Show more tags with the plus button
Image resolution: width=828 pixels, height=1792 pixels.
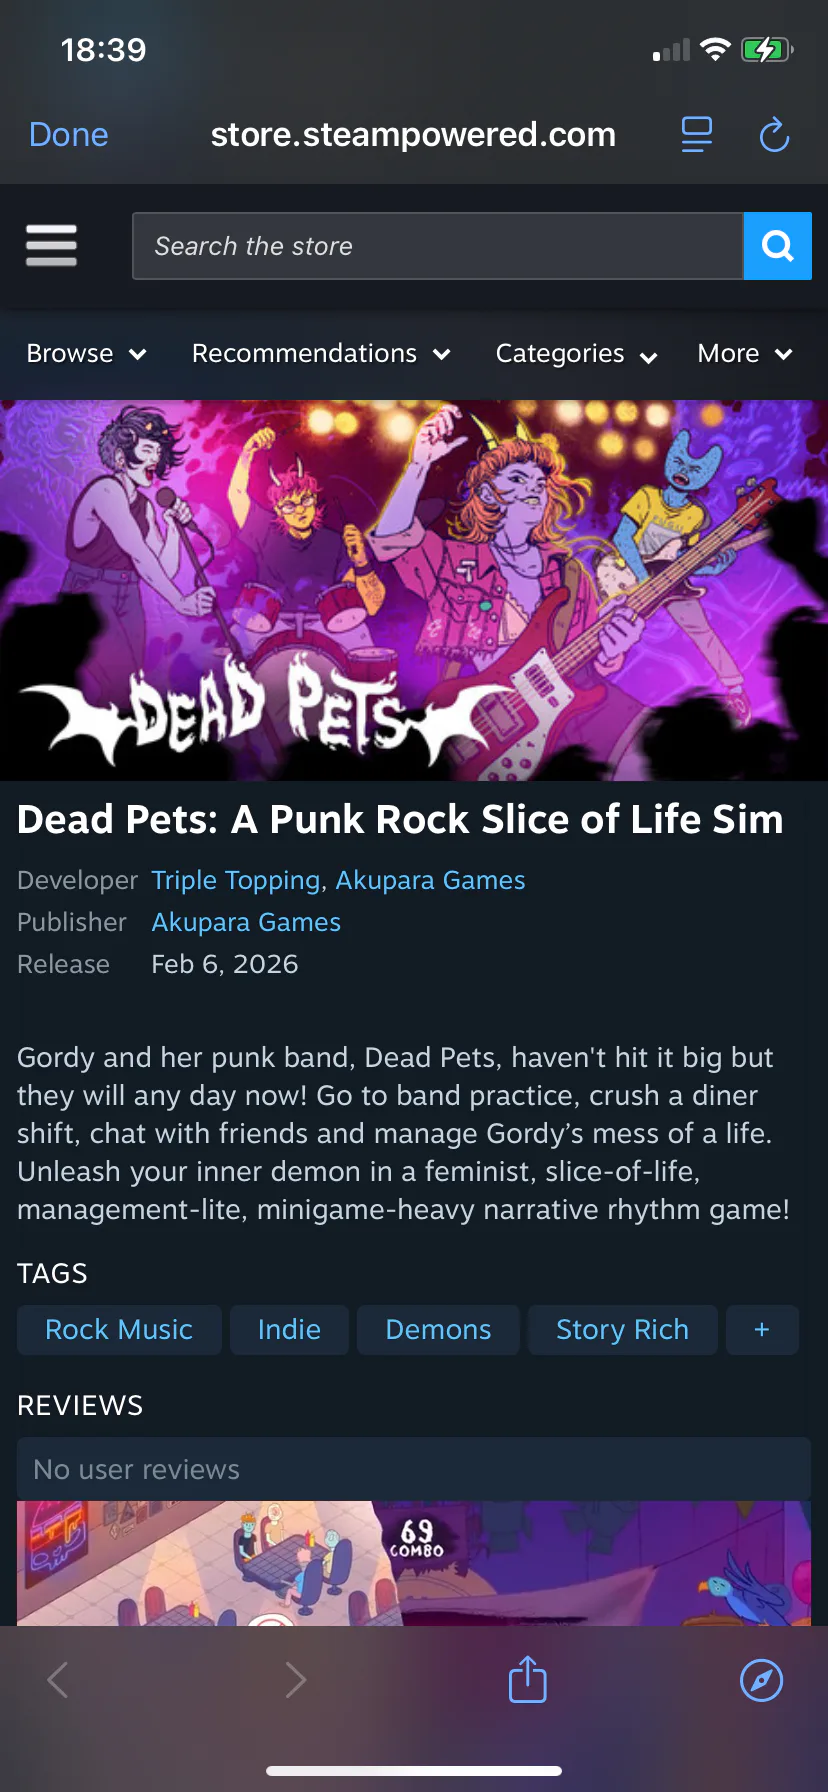(x=762, y=1330)
